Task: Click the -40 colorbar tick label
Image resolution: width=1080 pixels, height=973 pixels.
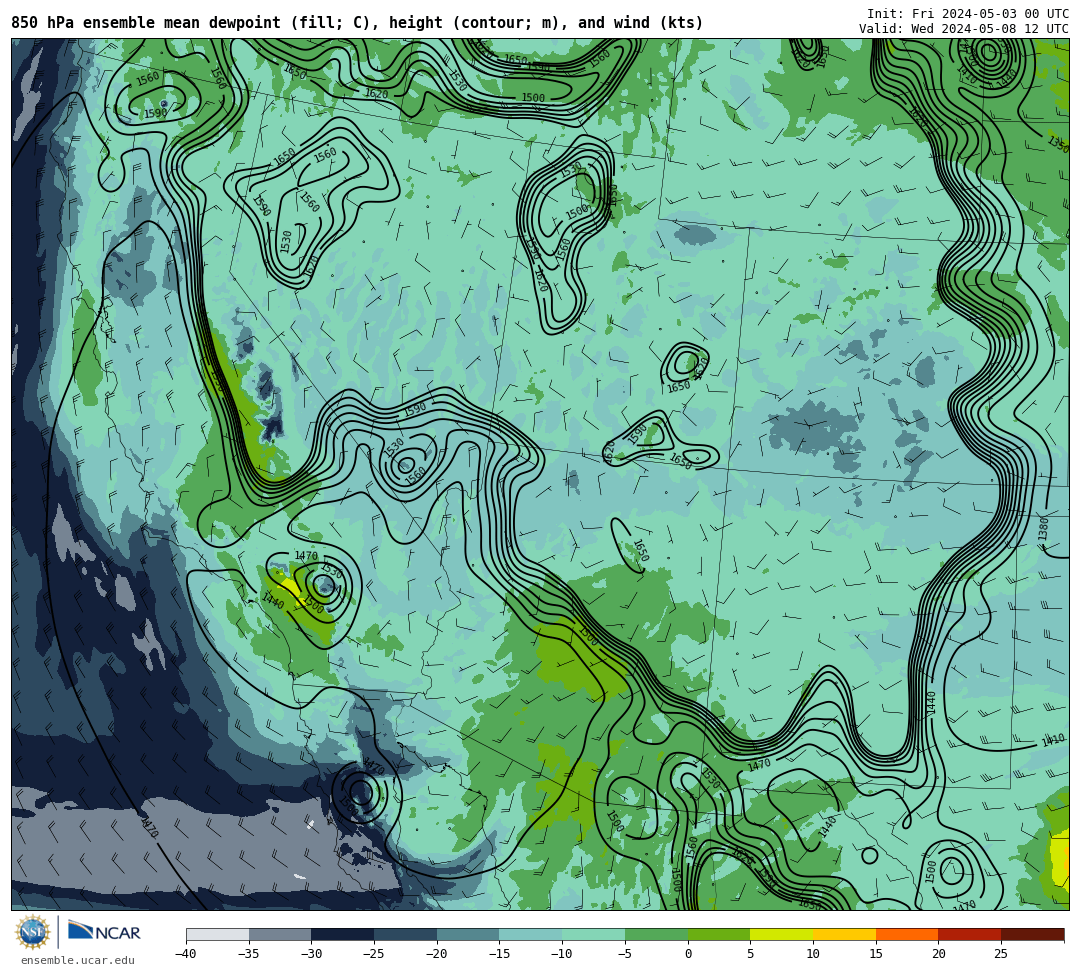Action: [186, 954]
